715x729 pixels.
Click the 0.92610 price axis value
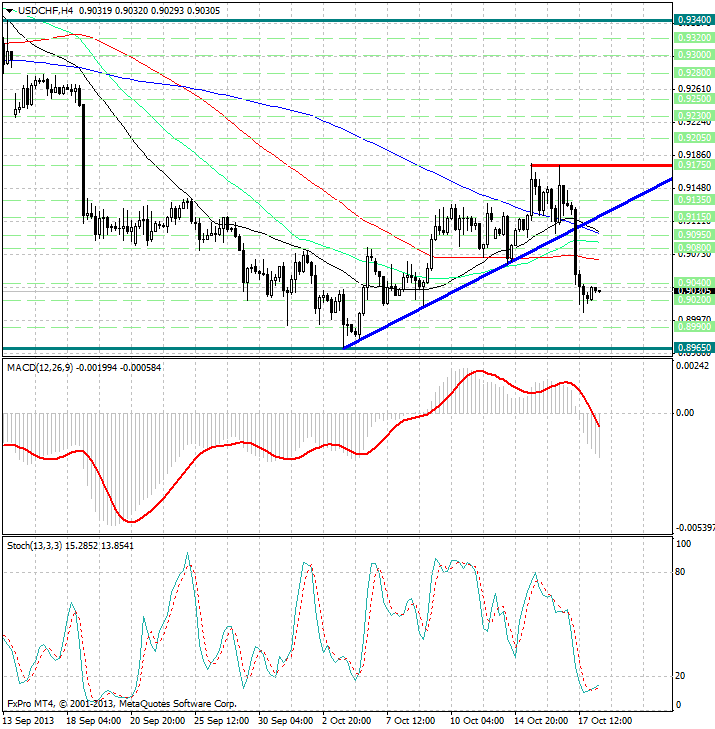point(695,88)
